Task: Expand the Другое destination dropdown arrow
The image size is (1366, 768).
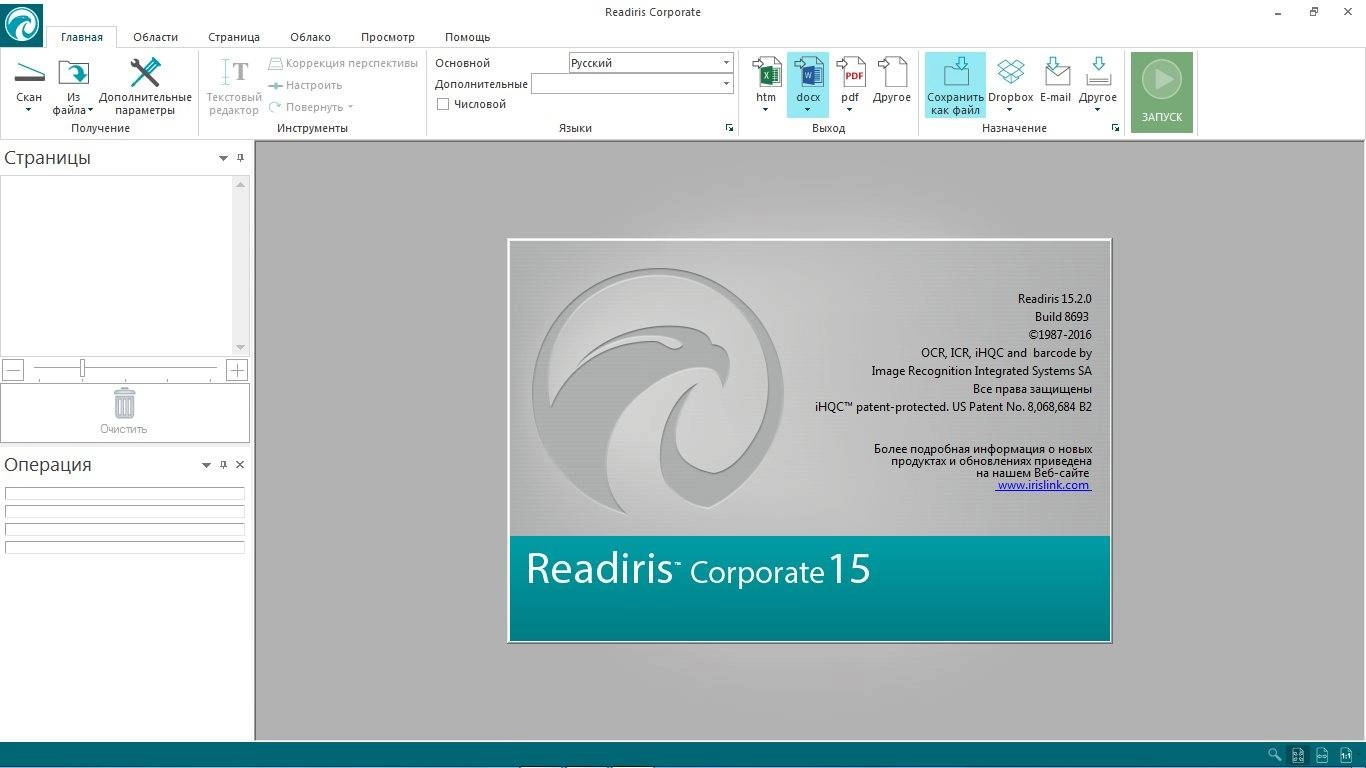Action: 1098,110
